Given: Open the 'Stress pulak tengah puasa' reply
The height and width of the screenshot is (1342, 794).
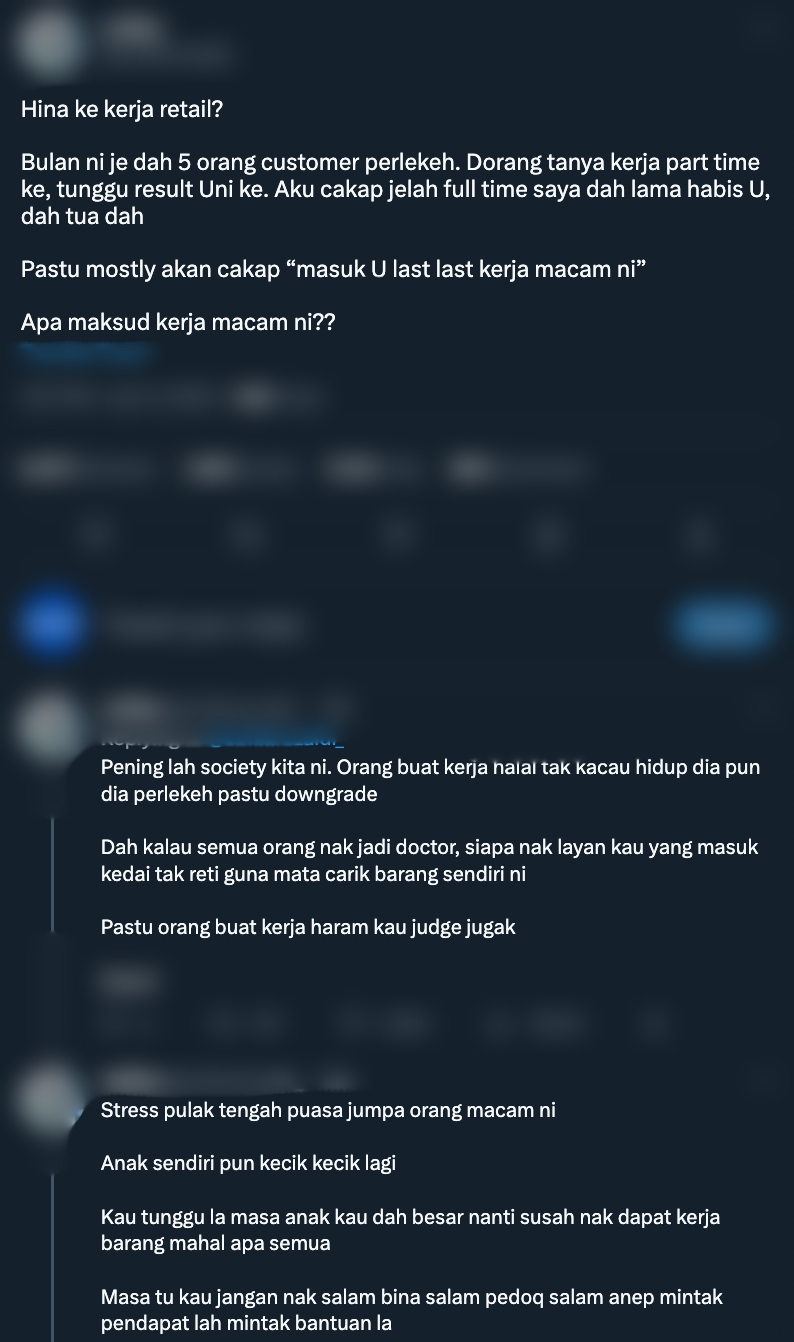Looking at the screenshot, I should (x=411, y=1216).
